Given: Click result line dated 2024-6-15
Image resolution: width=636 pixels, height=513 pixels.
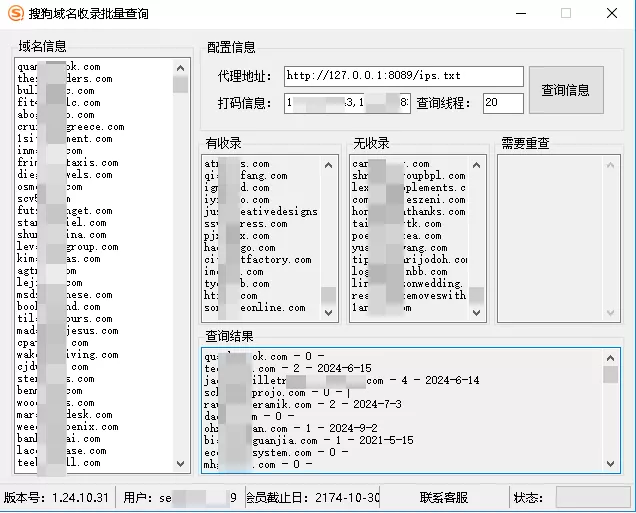Looking at the screenshot, I should click(x=288, y=368).
